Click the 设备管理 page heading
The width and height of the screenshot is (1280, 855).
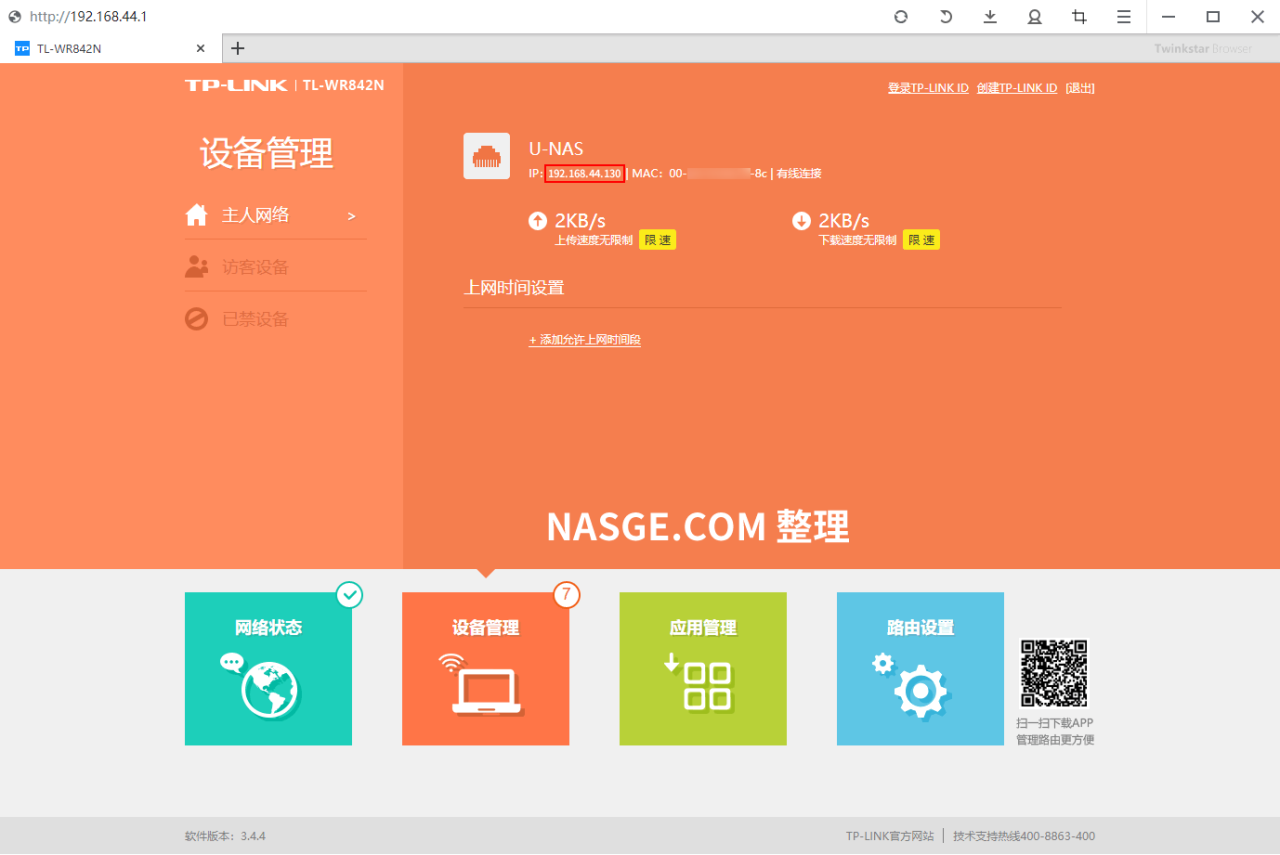click(x=267, y=154)
